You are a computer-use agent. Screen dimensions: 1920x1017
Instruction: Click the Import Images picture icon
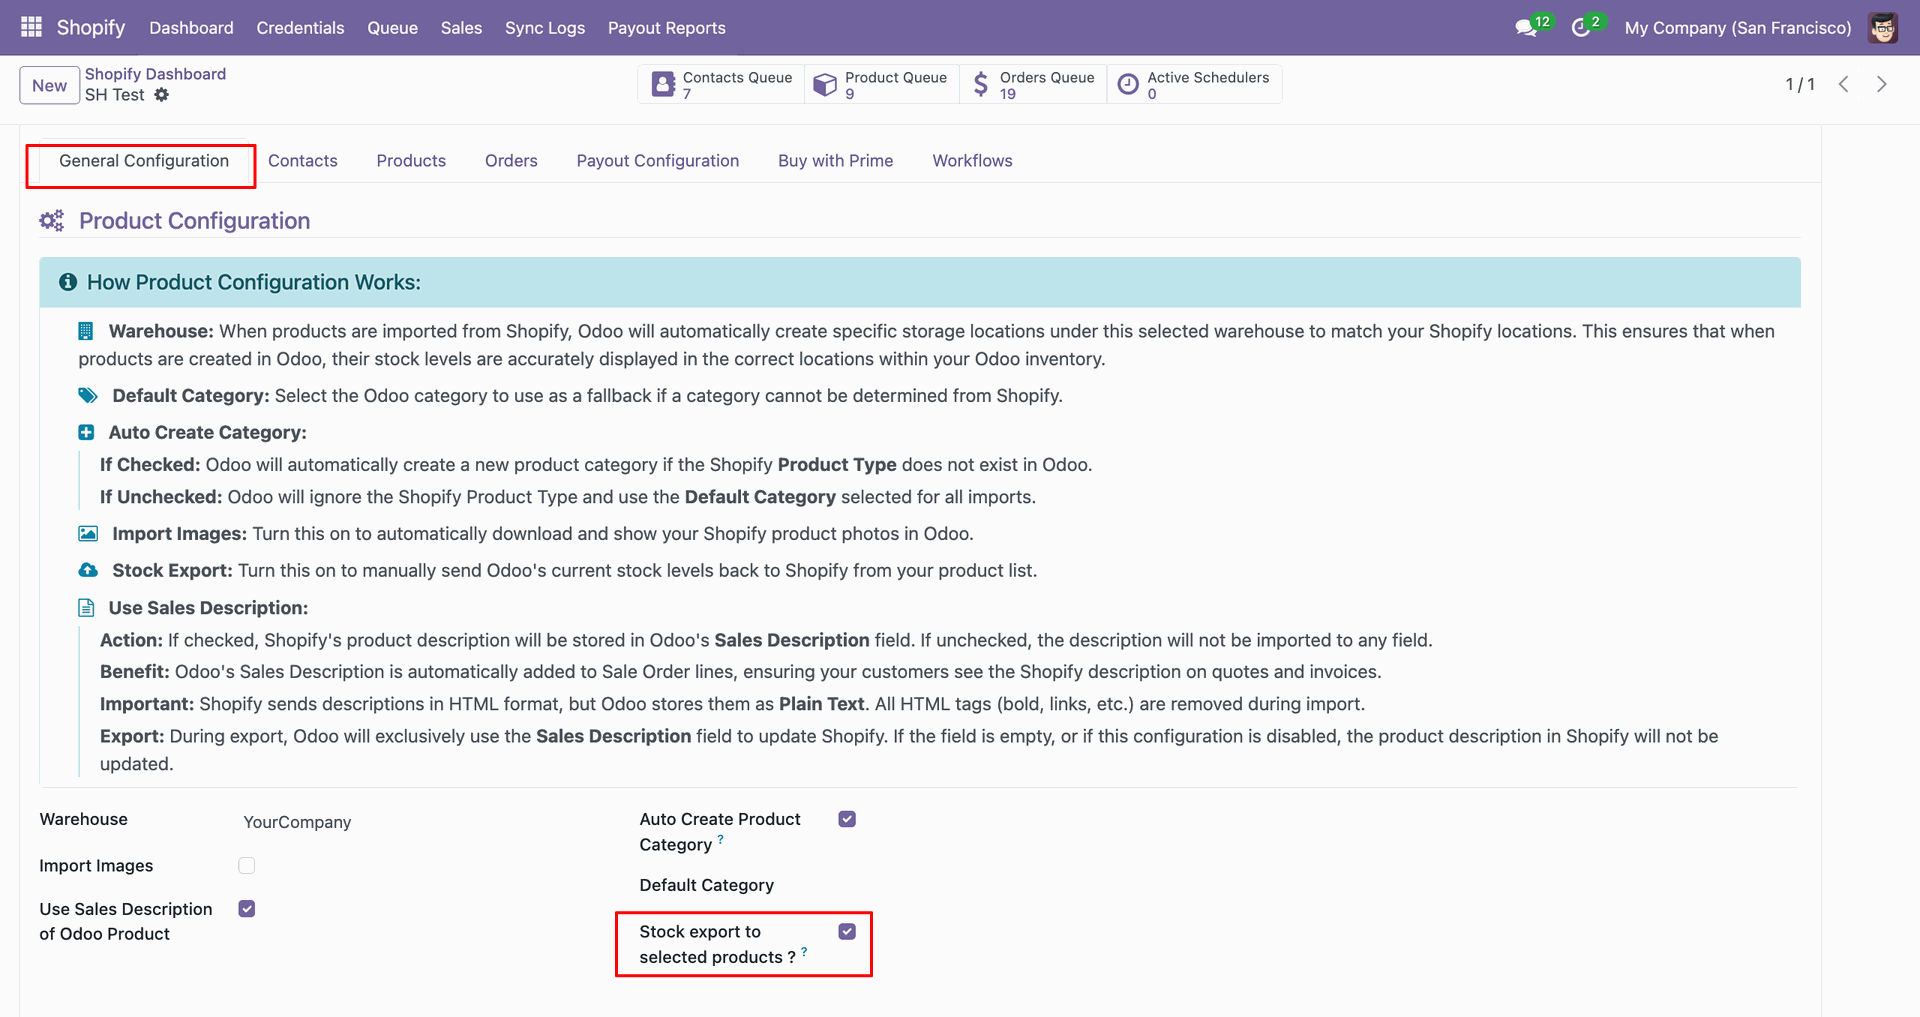click(x=88, y=534)
